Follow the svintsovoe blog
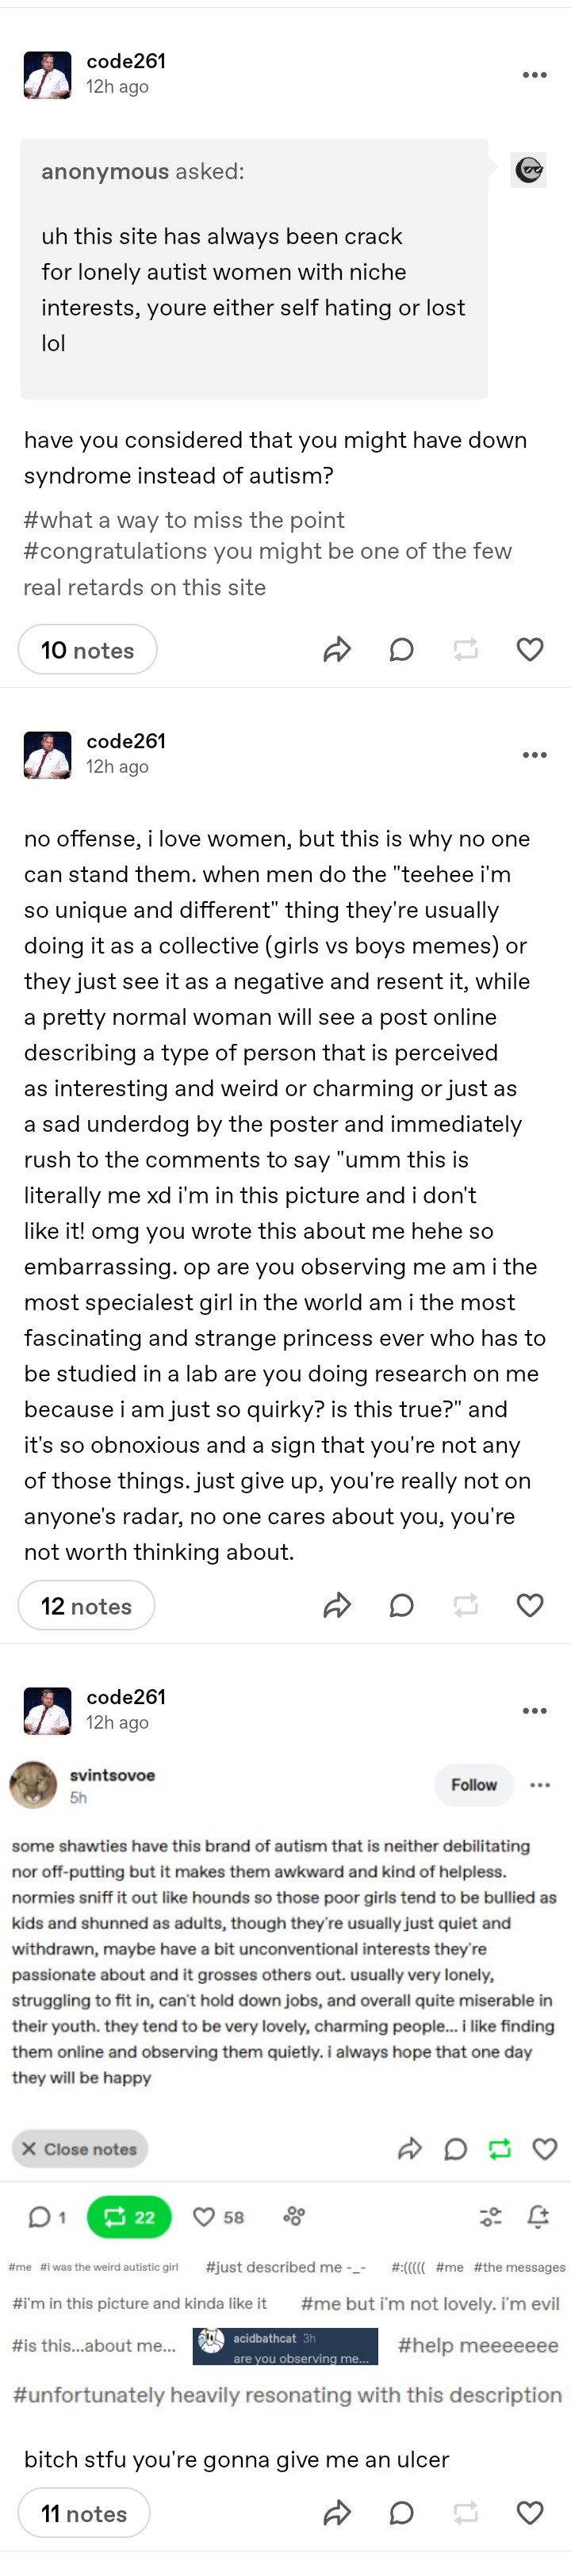Screen dimensions: 571x2576 click(x=474, y=1785)
